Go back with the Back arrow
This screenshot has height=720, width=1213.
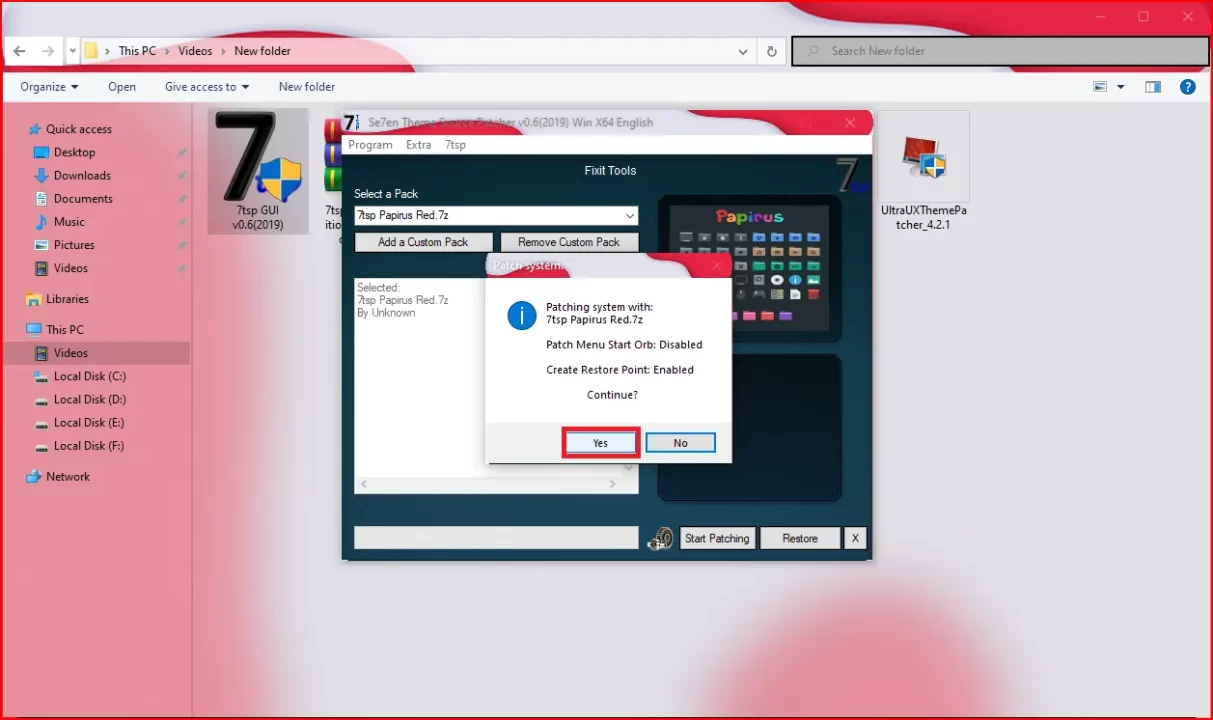click(19, 51)
